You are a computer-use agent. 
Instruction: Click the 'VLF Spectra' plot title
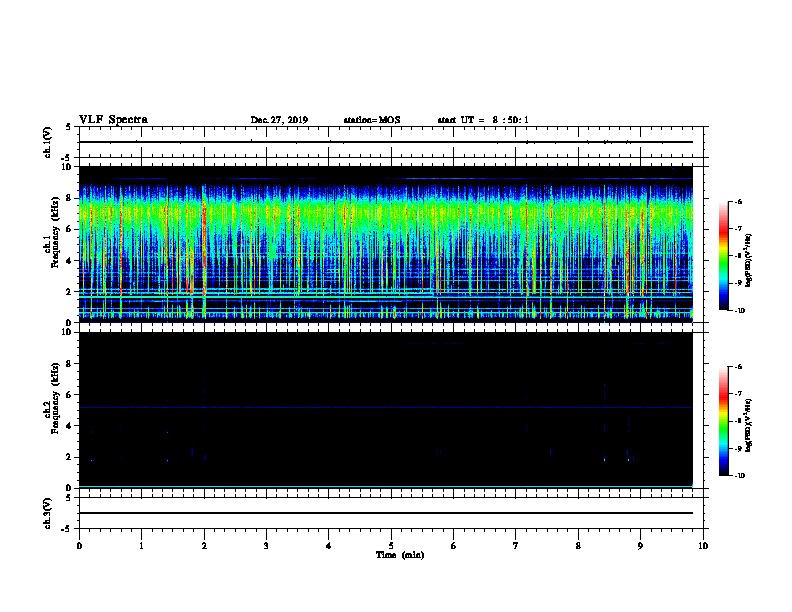[x=113, y=120]
